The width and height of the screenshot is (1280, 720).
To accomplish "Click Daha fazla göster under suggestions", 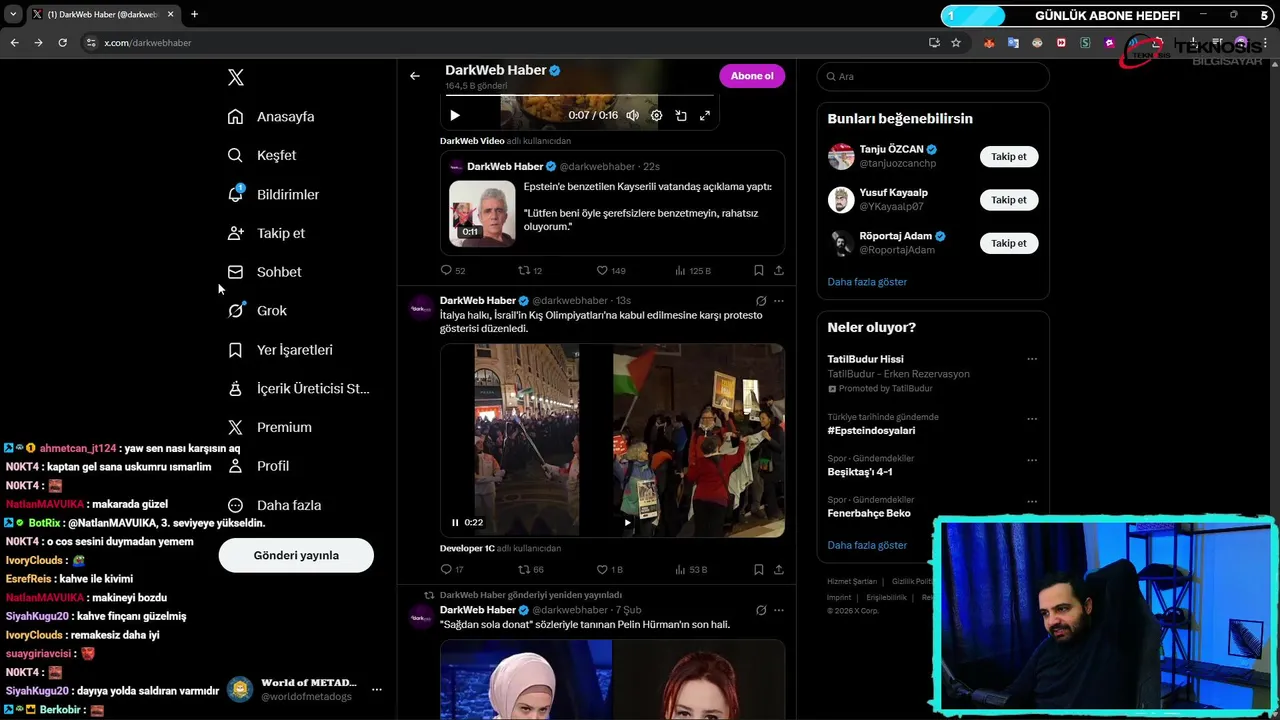I will tap(867, 282).
